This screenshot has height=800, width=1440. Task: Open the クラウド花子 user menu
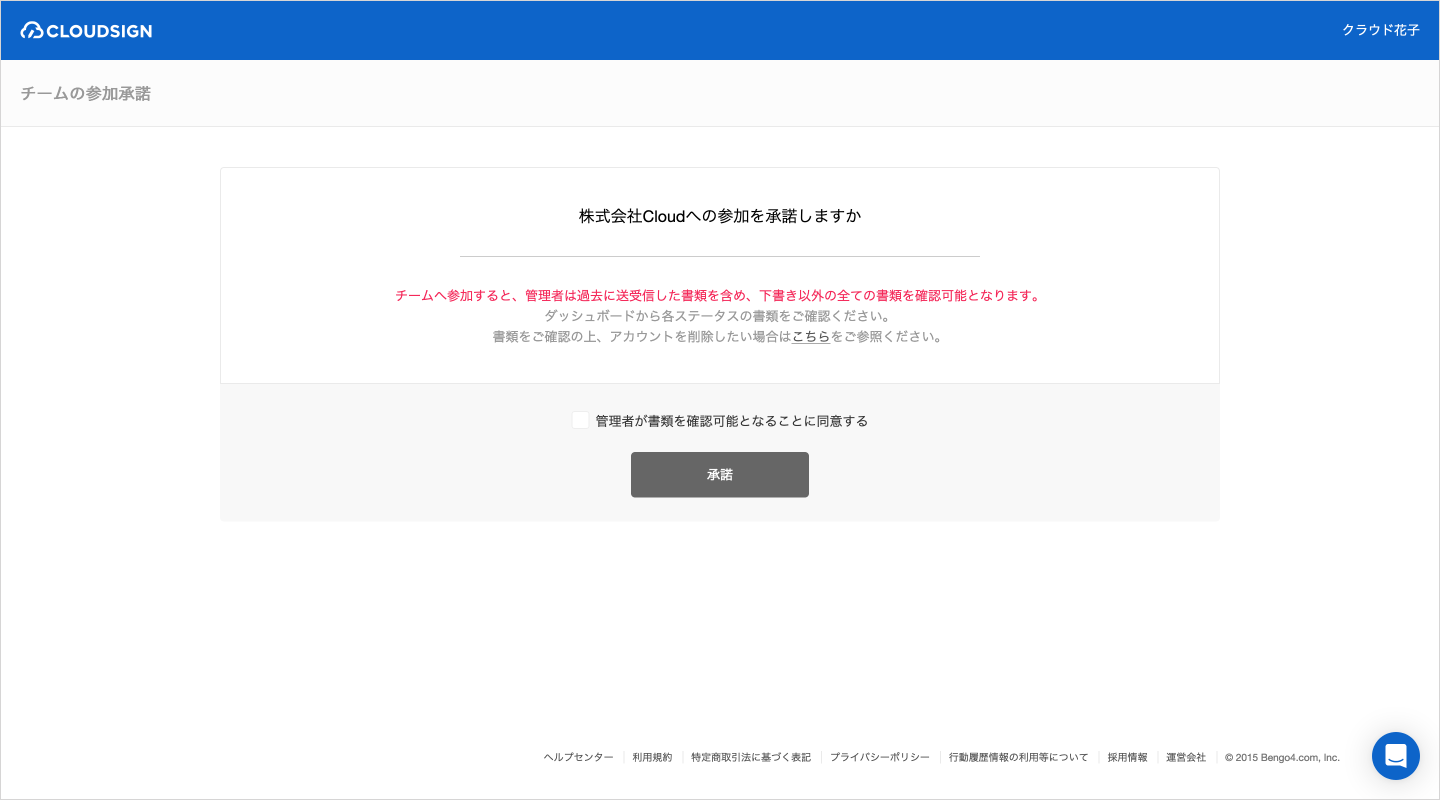pos(1380,30)
